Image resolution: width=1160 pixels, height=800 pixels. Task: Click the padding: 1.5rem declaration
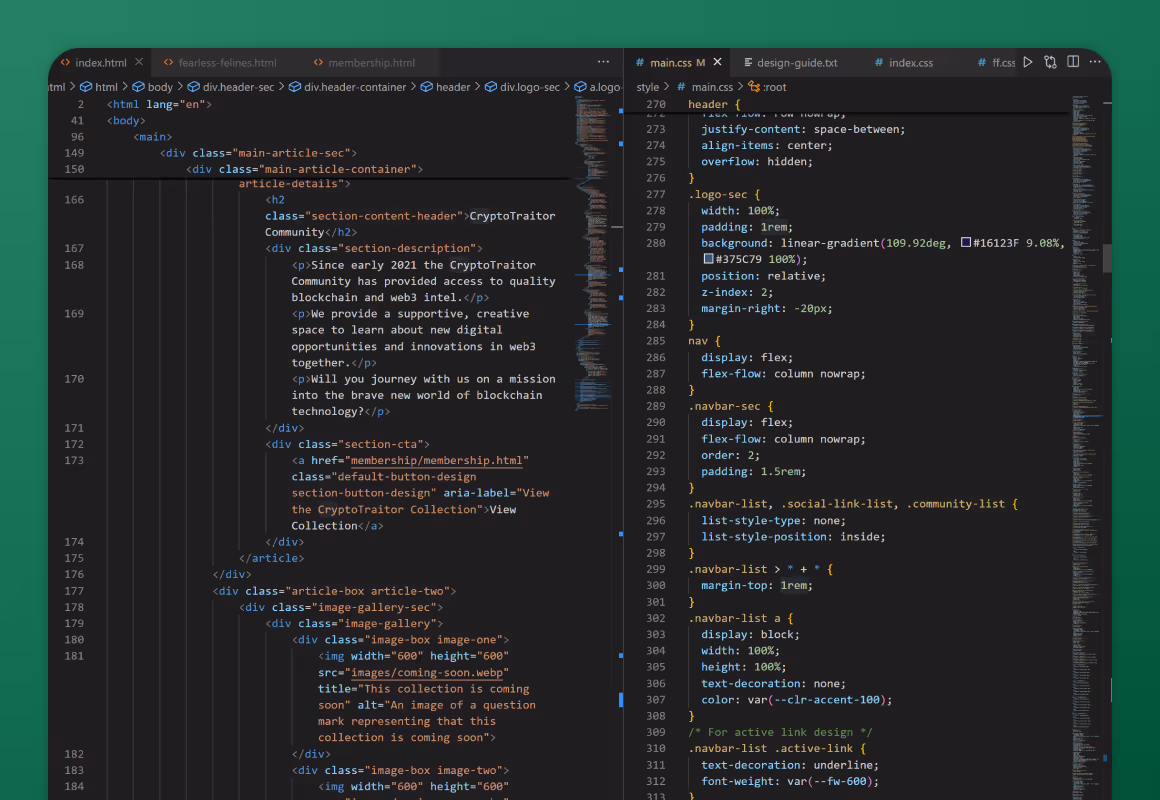tap(754, 471)
